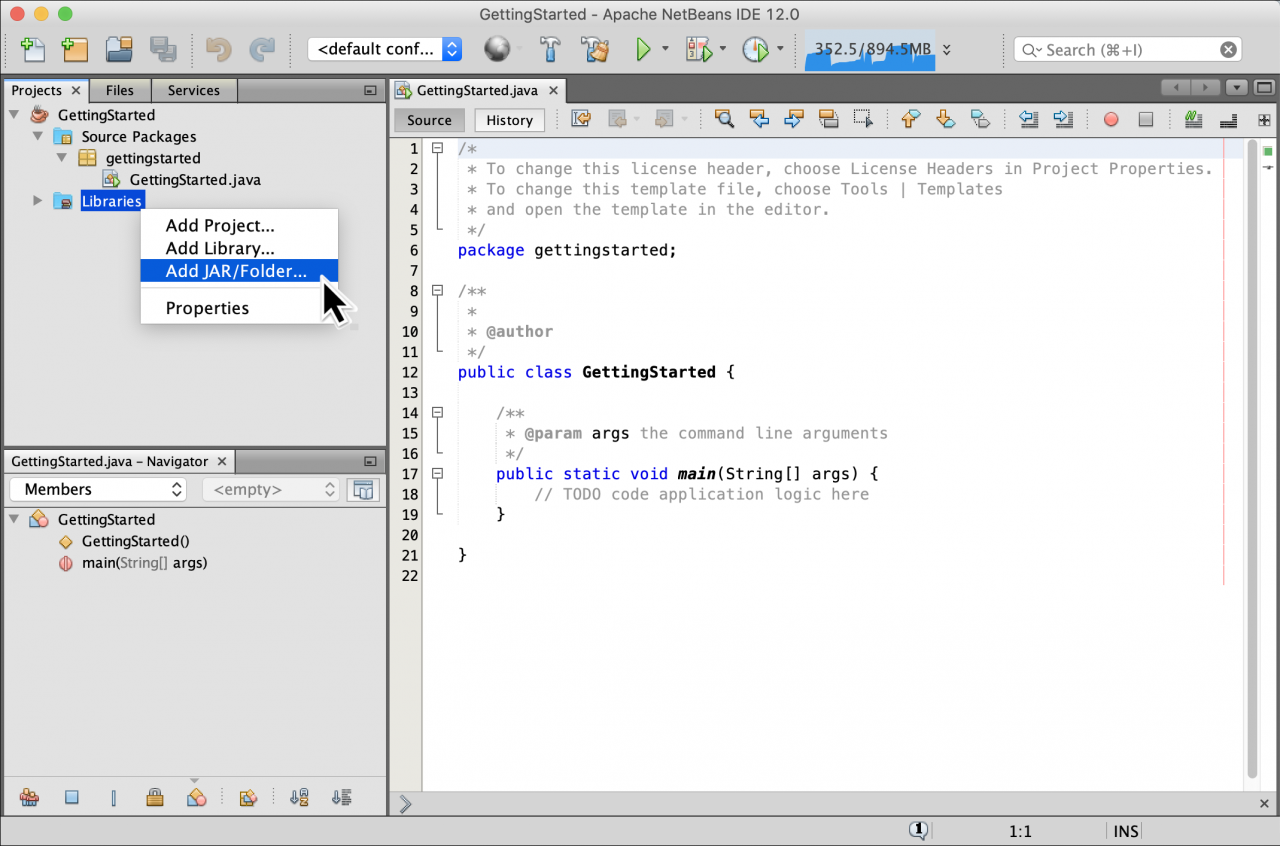Collapse the gettingstarted package node

point(61,158)
